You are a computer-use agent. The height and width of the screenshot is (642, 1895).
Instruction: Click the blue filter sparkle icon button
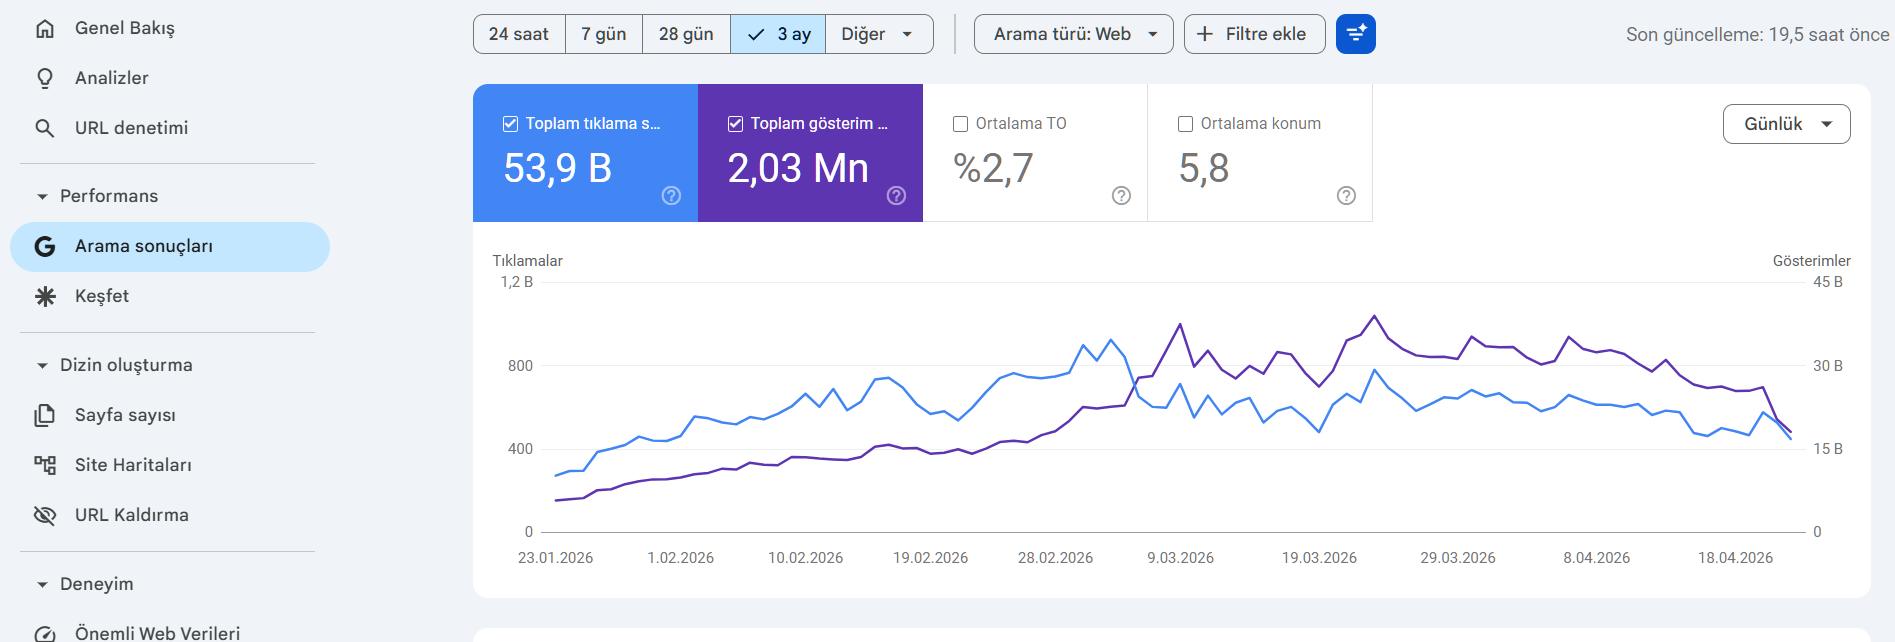point(1356,34)
